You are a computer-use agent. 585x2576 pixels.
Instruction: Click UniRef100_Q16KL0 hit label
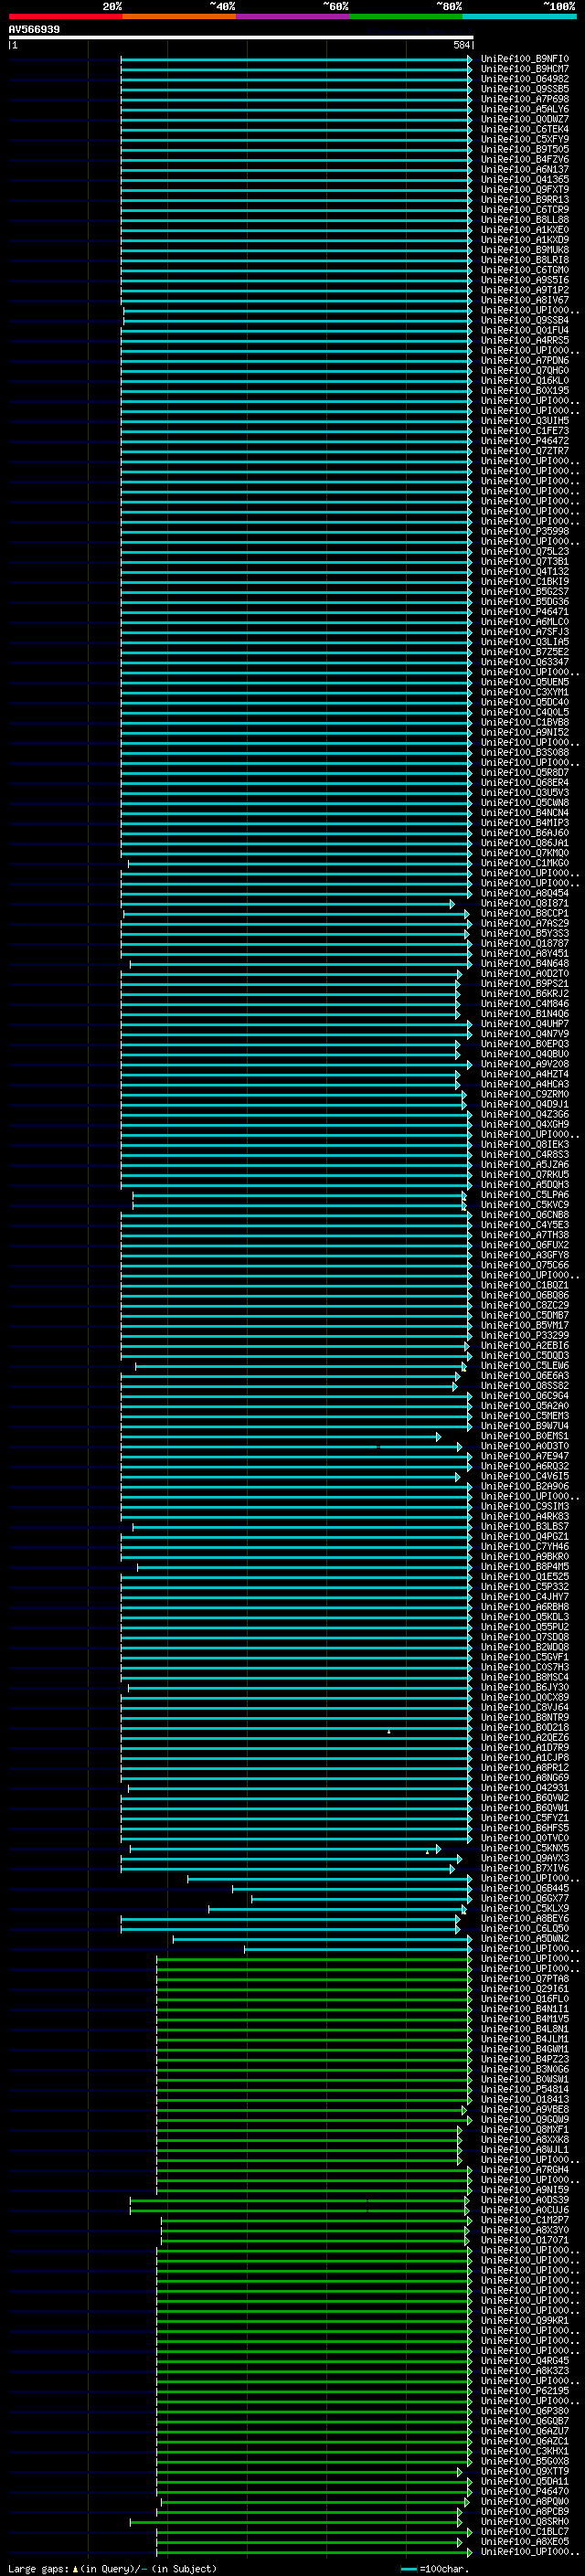(524, 381)
